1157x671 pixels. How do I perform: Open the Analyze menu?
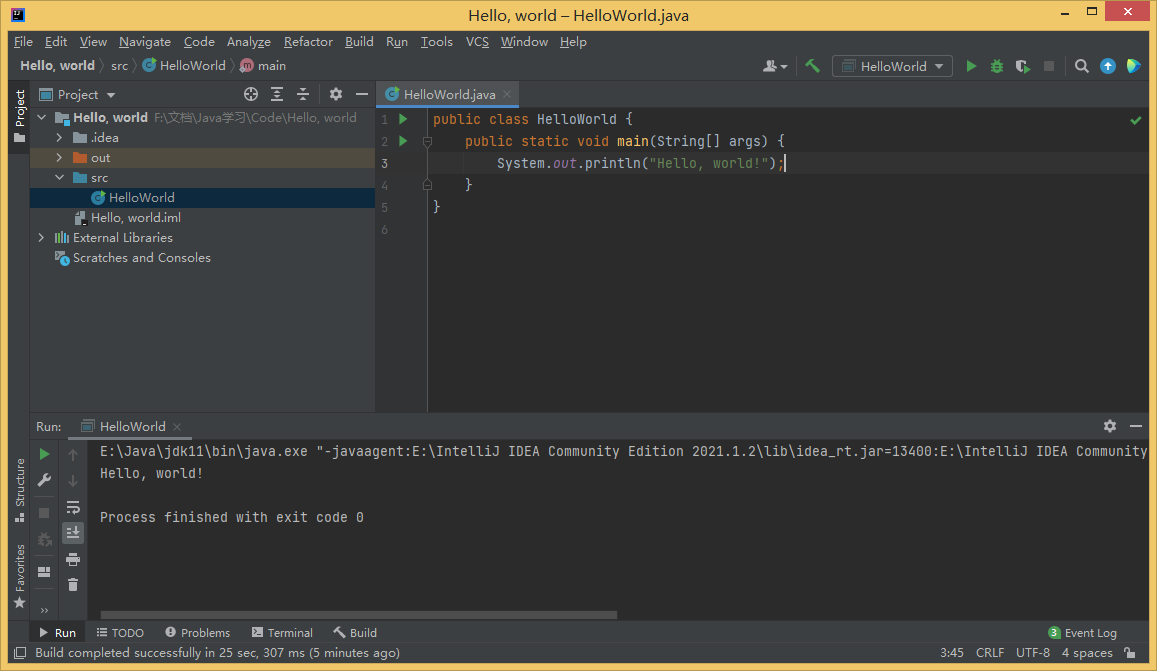[249, 41]
